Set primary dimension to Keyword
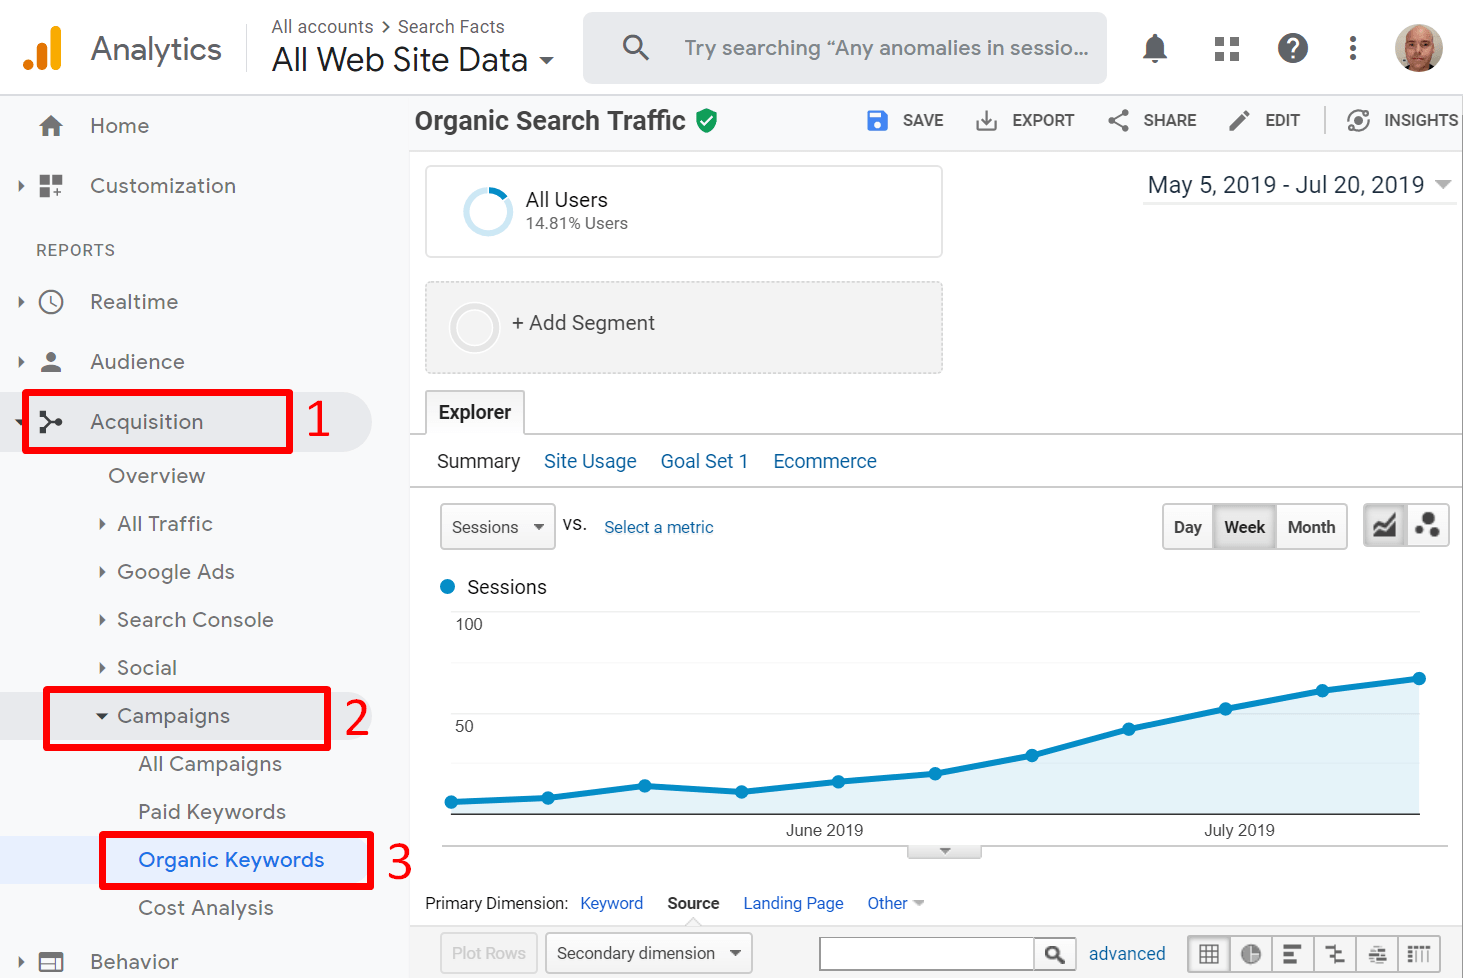 click(612, 903)
